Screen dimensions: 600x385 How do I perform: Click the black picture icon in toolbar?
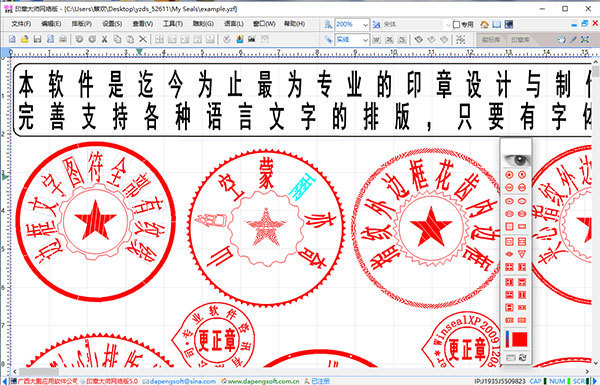(251, 39)
